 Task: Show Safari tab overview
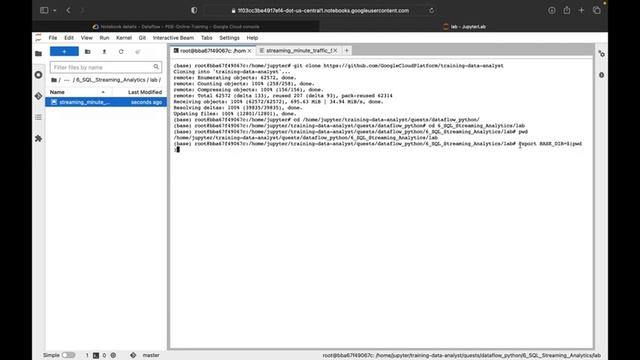pyautogui.click(x=597, y=10)
